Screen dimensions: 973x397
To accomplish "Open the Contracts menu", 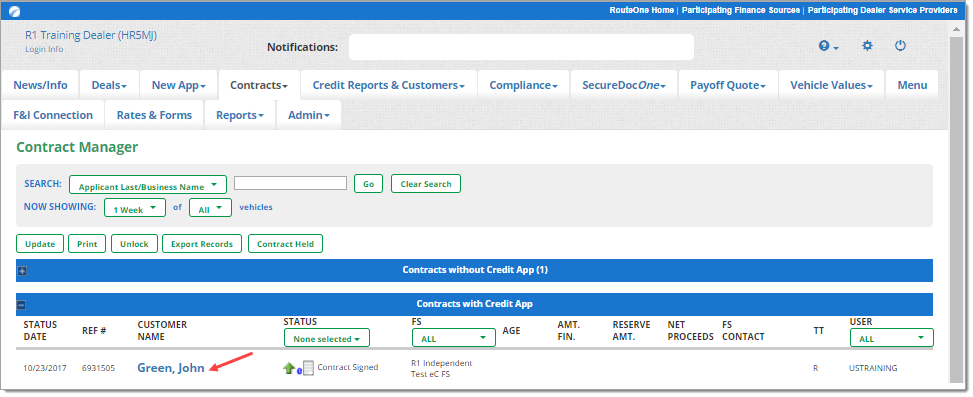I will [259, 85].
